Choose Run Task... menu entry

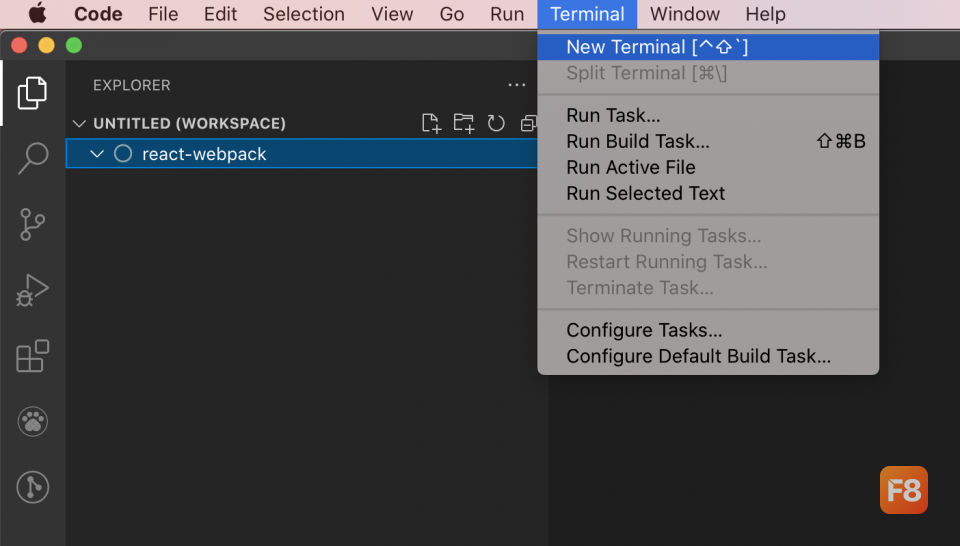(708, 115)
